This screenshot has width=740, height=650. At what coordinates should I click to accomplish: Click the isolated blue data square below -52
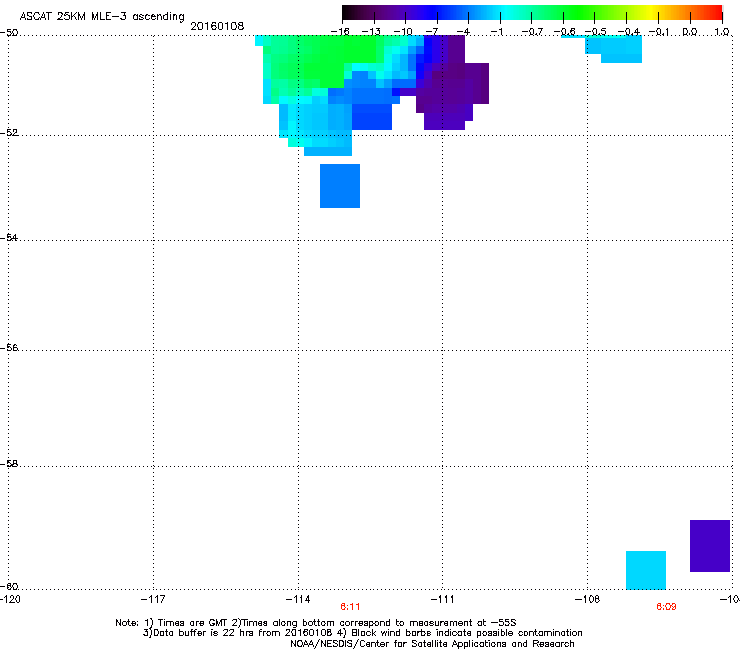340,186
